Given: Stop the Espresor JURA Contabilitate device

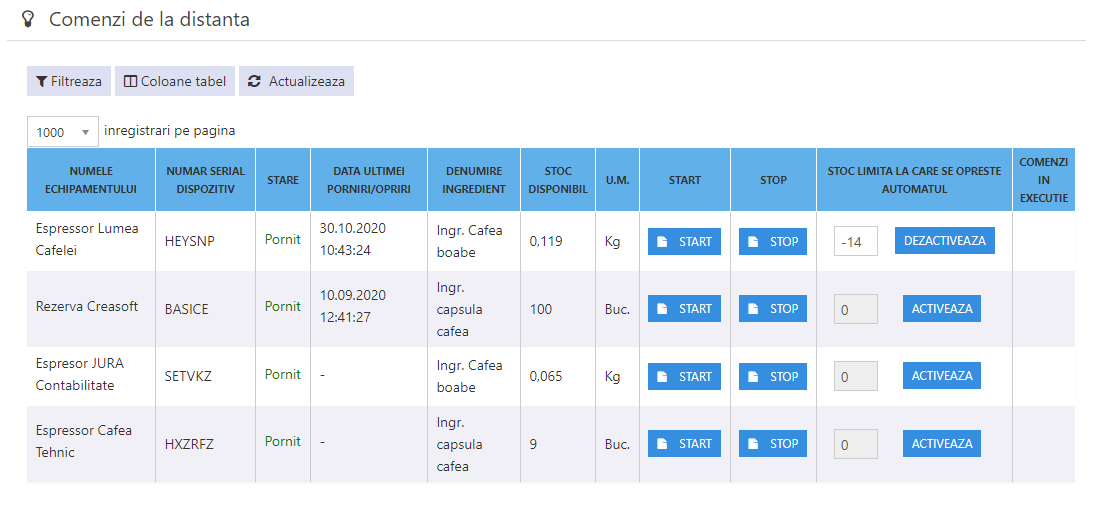Looking at the screenshot, I should 773,377.
